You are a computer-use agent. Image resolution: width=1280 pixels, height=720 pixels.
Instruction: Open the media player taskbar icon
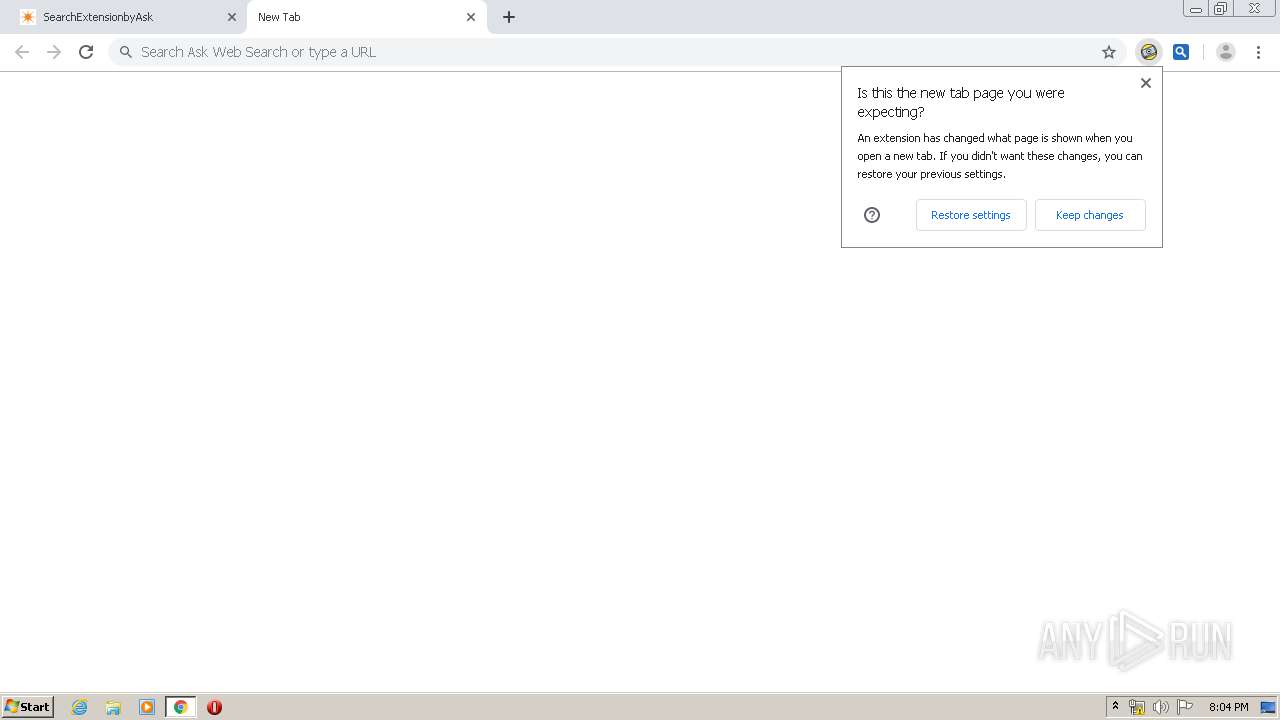147,707
